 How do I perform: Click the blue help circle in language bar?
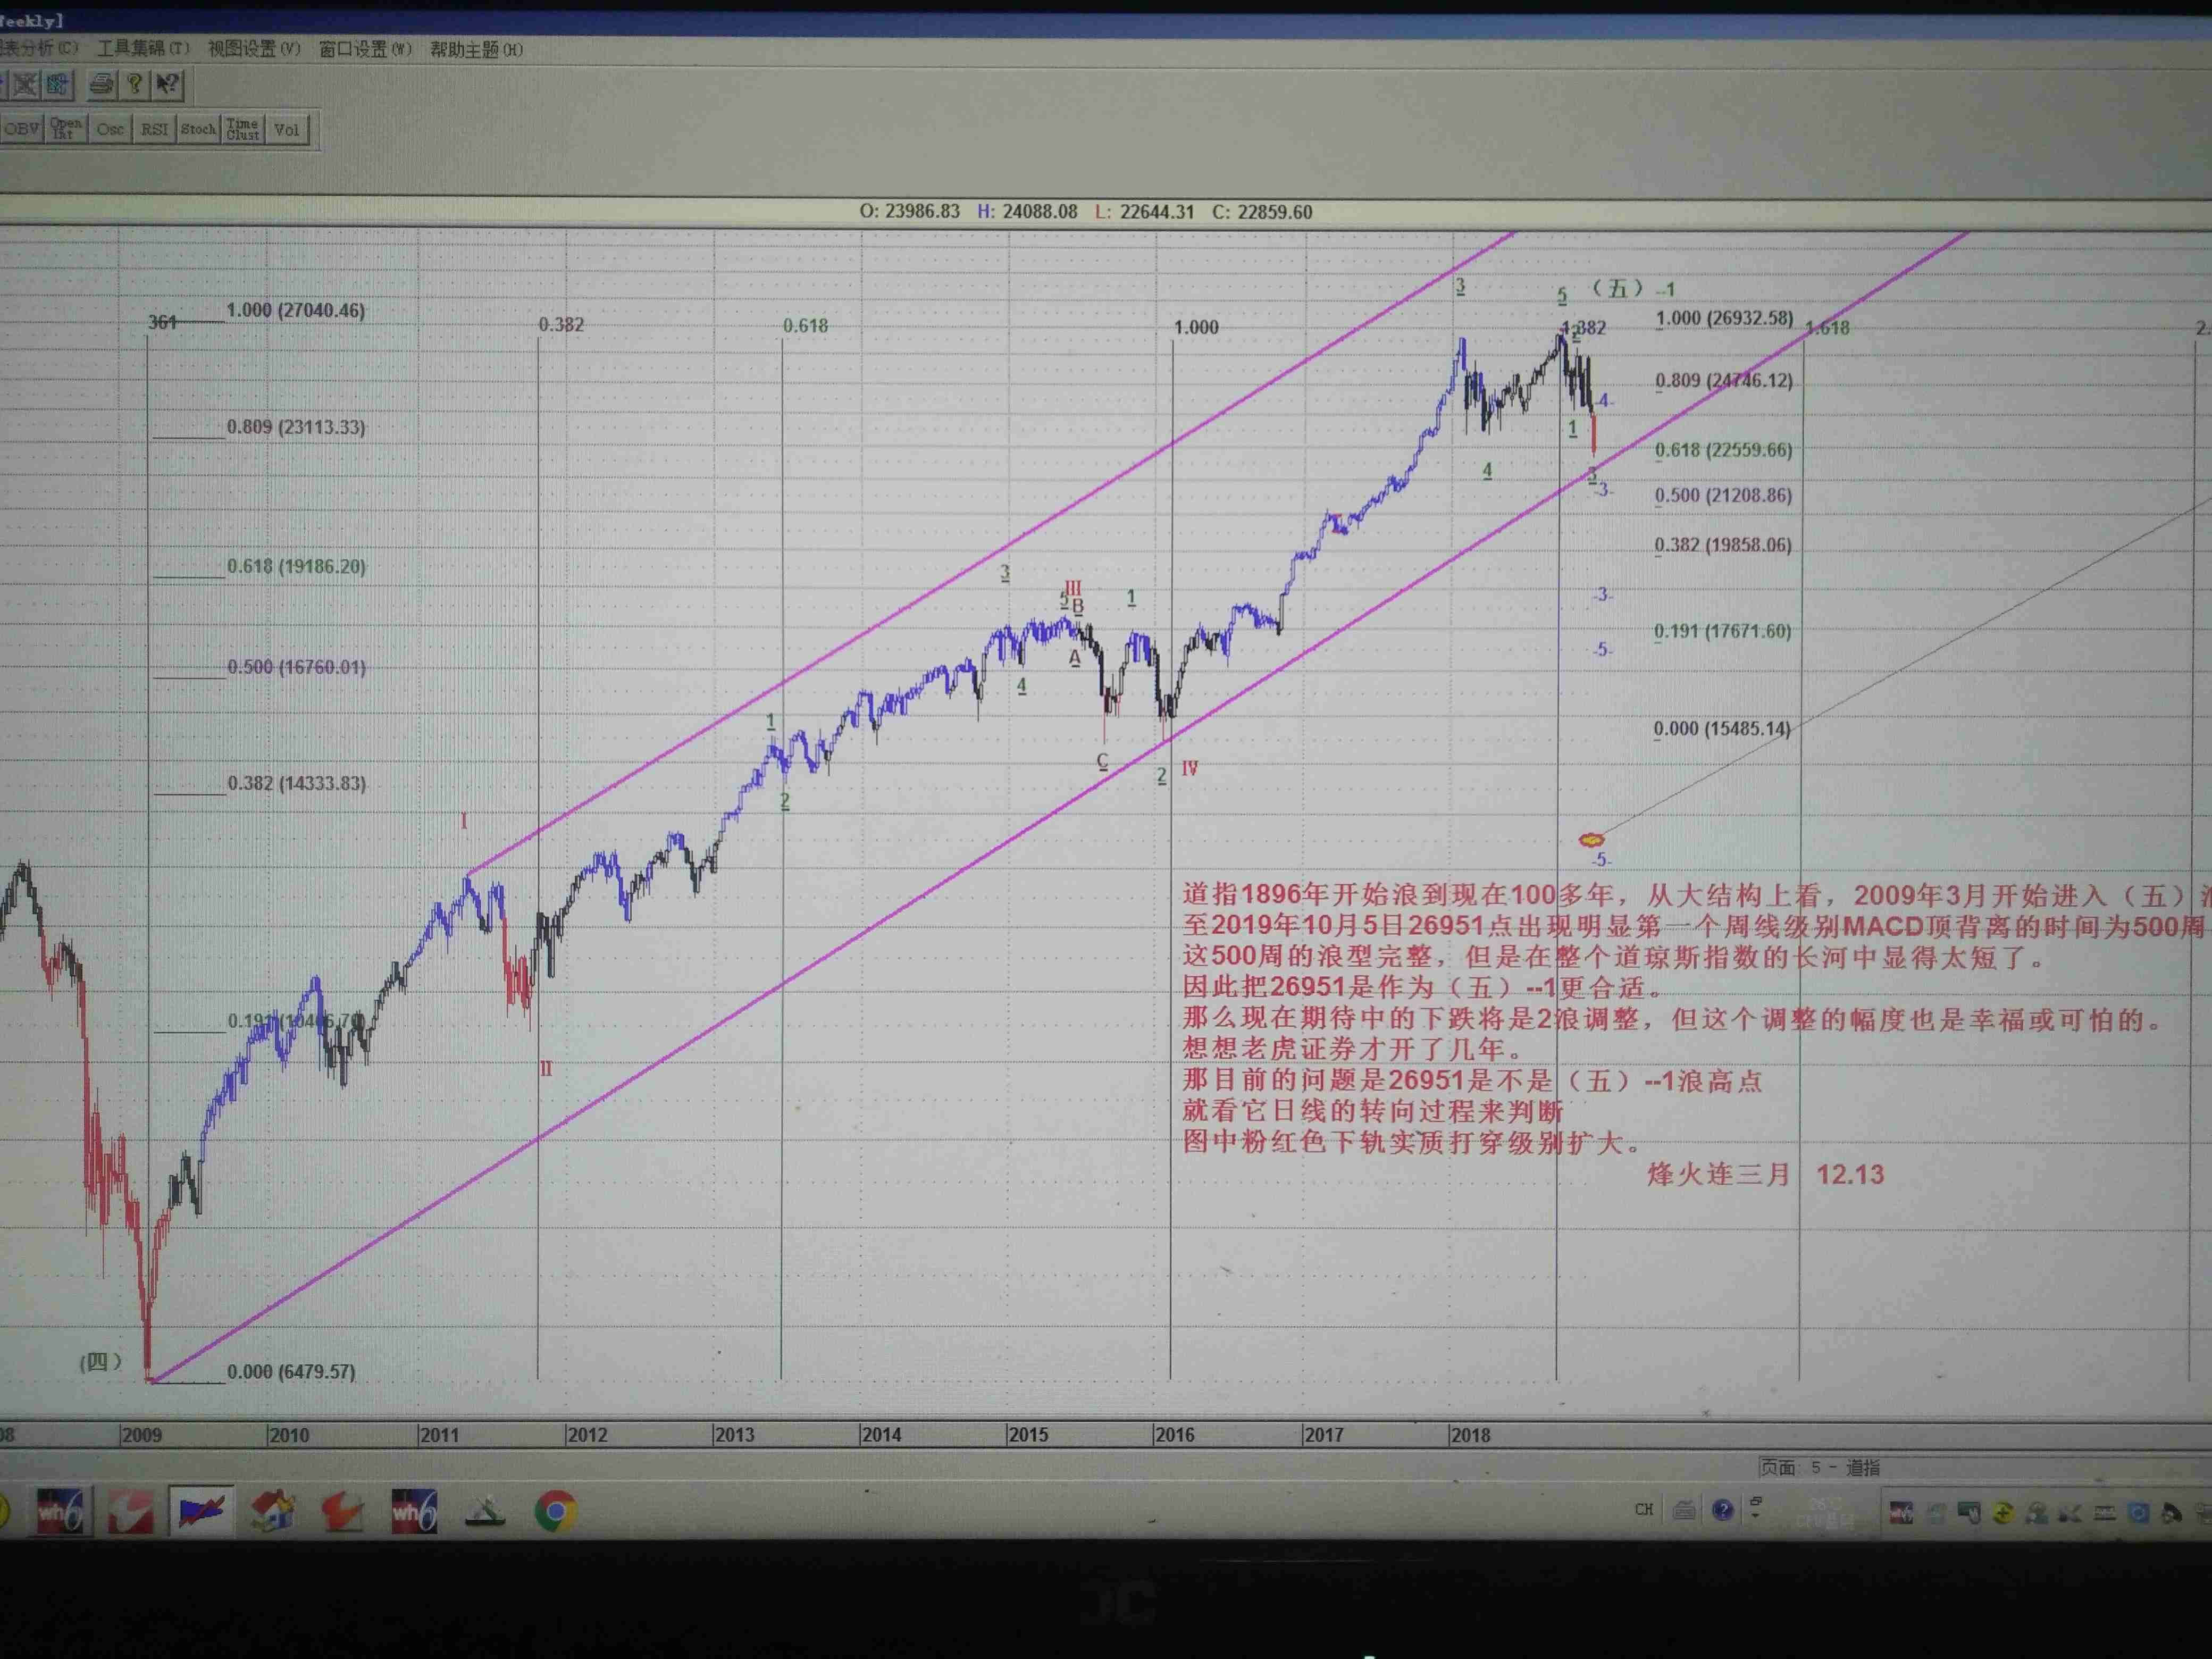click(1722, 1509)
